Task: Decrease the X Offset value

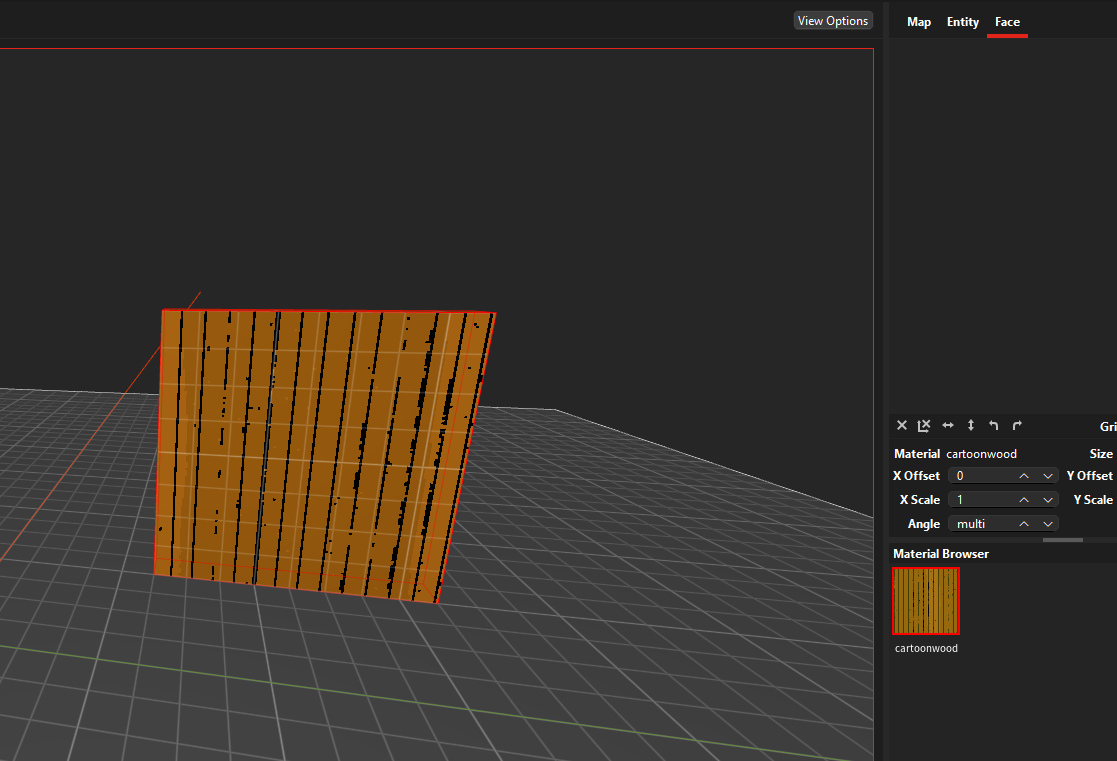Action: point(1047,476)
